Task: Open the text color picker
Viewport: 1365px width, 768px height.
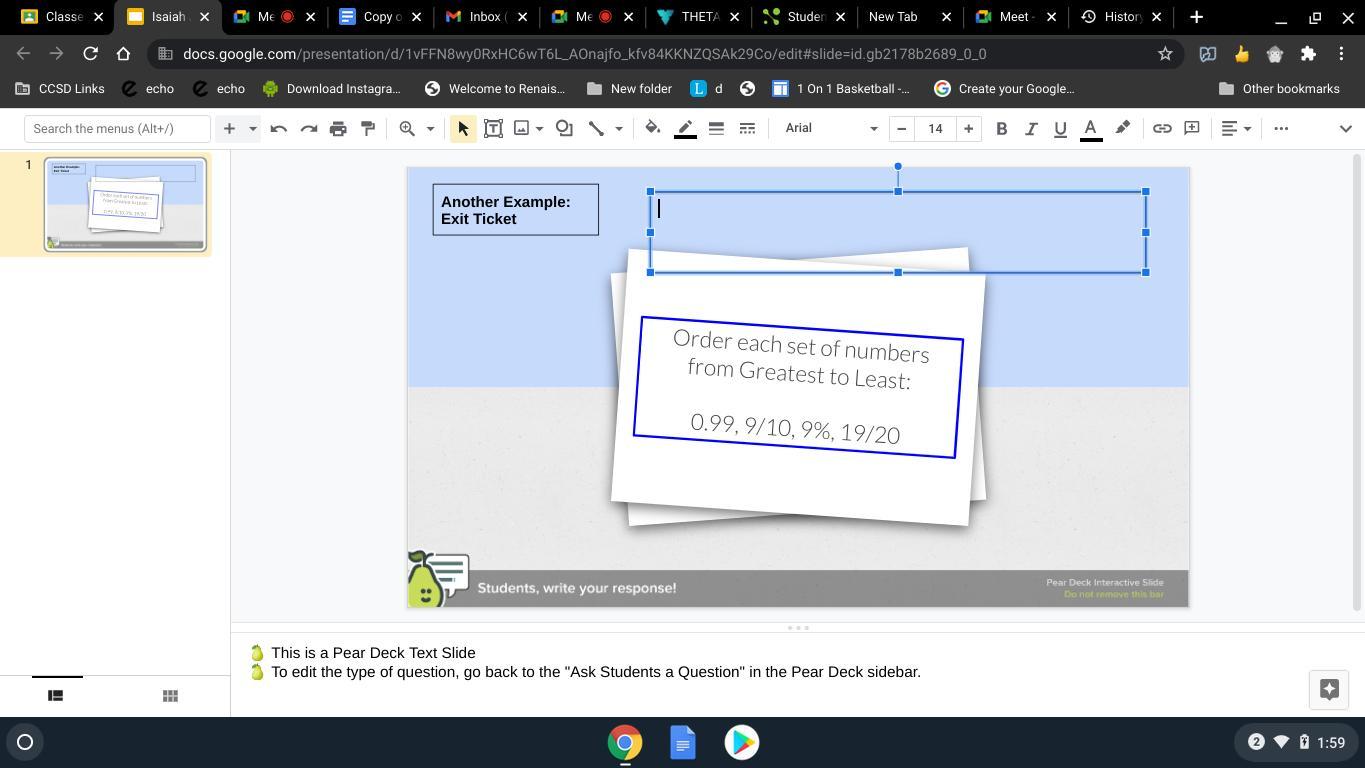Action: pyautogui.click(x=1091, y=128)
